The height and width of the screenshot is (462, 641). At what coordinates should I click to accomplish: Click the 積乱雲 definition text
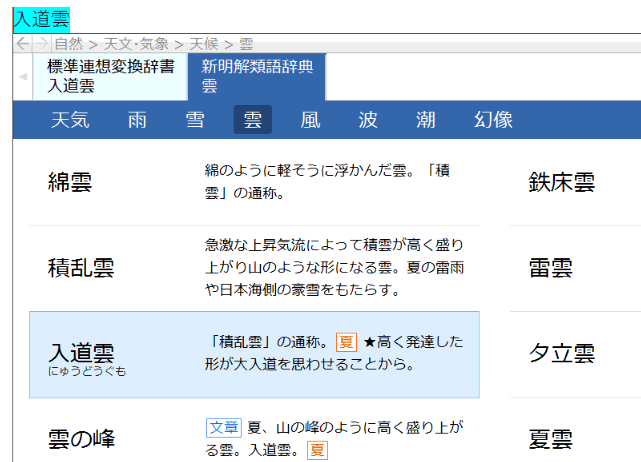334,267
